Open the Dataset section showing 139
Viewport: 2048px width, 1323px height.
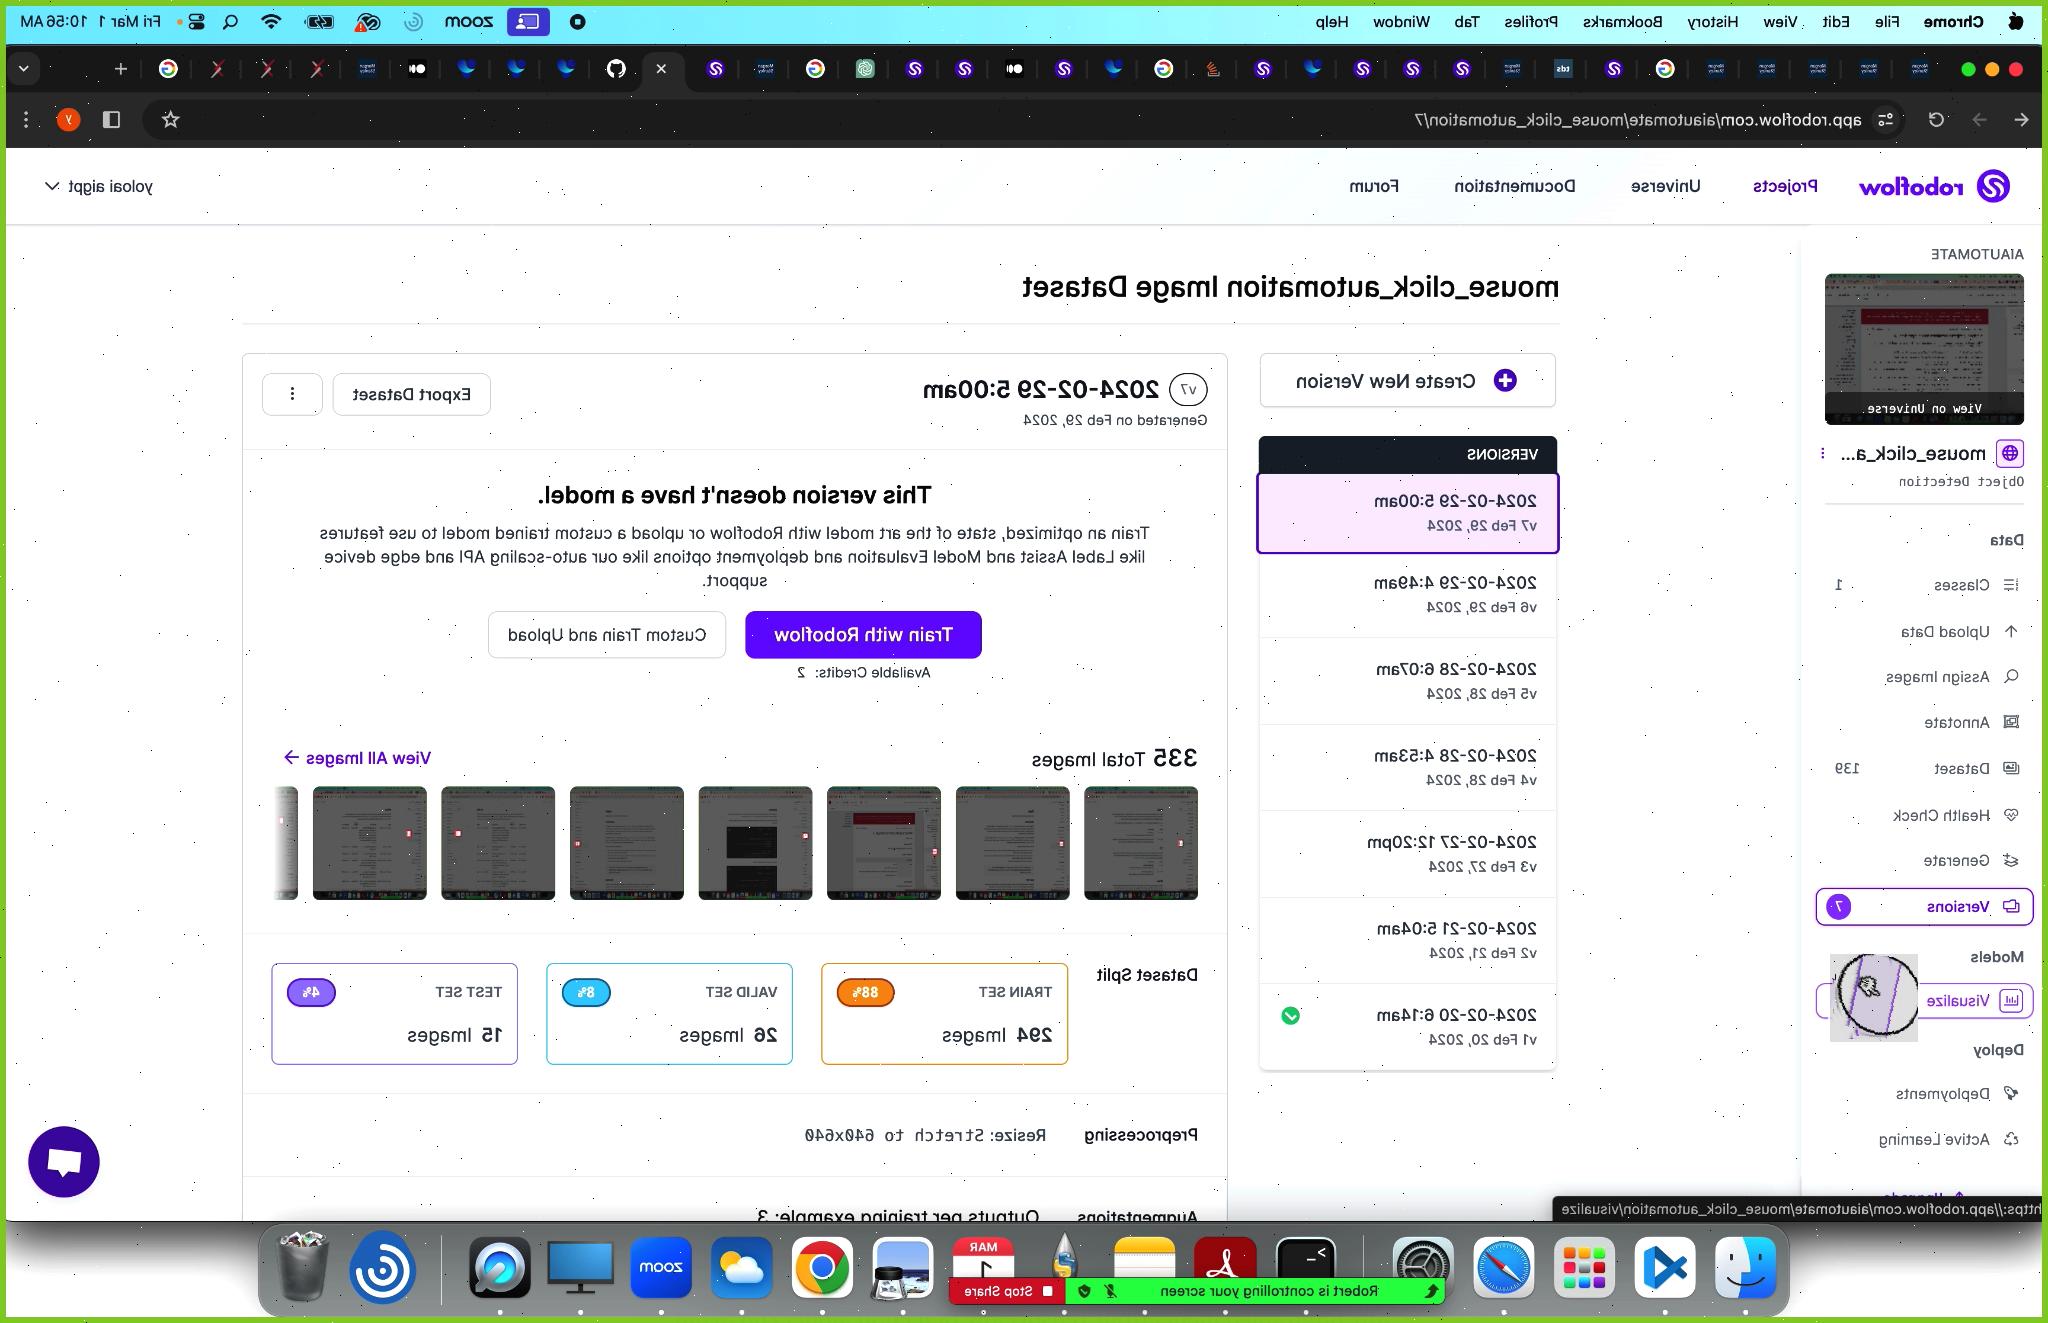click(1926, 768)
